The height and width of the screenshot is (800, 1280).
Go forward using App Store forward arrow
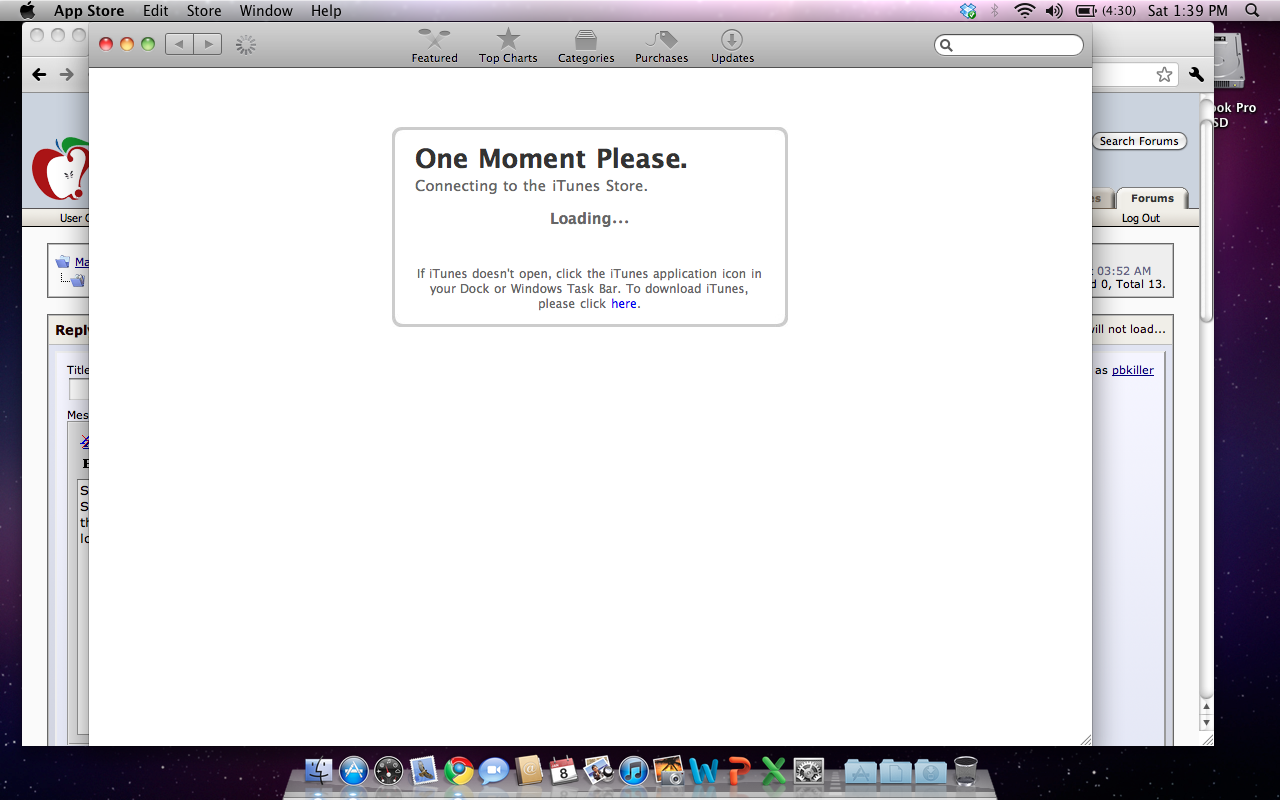(x=208, y=44)
